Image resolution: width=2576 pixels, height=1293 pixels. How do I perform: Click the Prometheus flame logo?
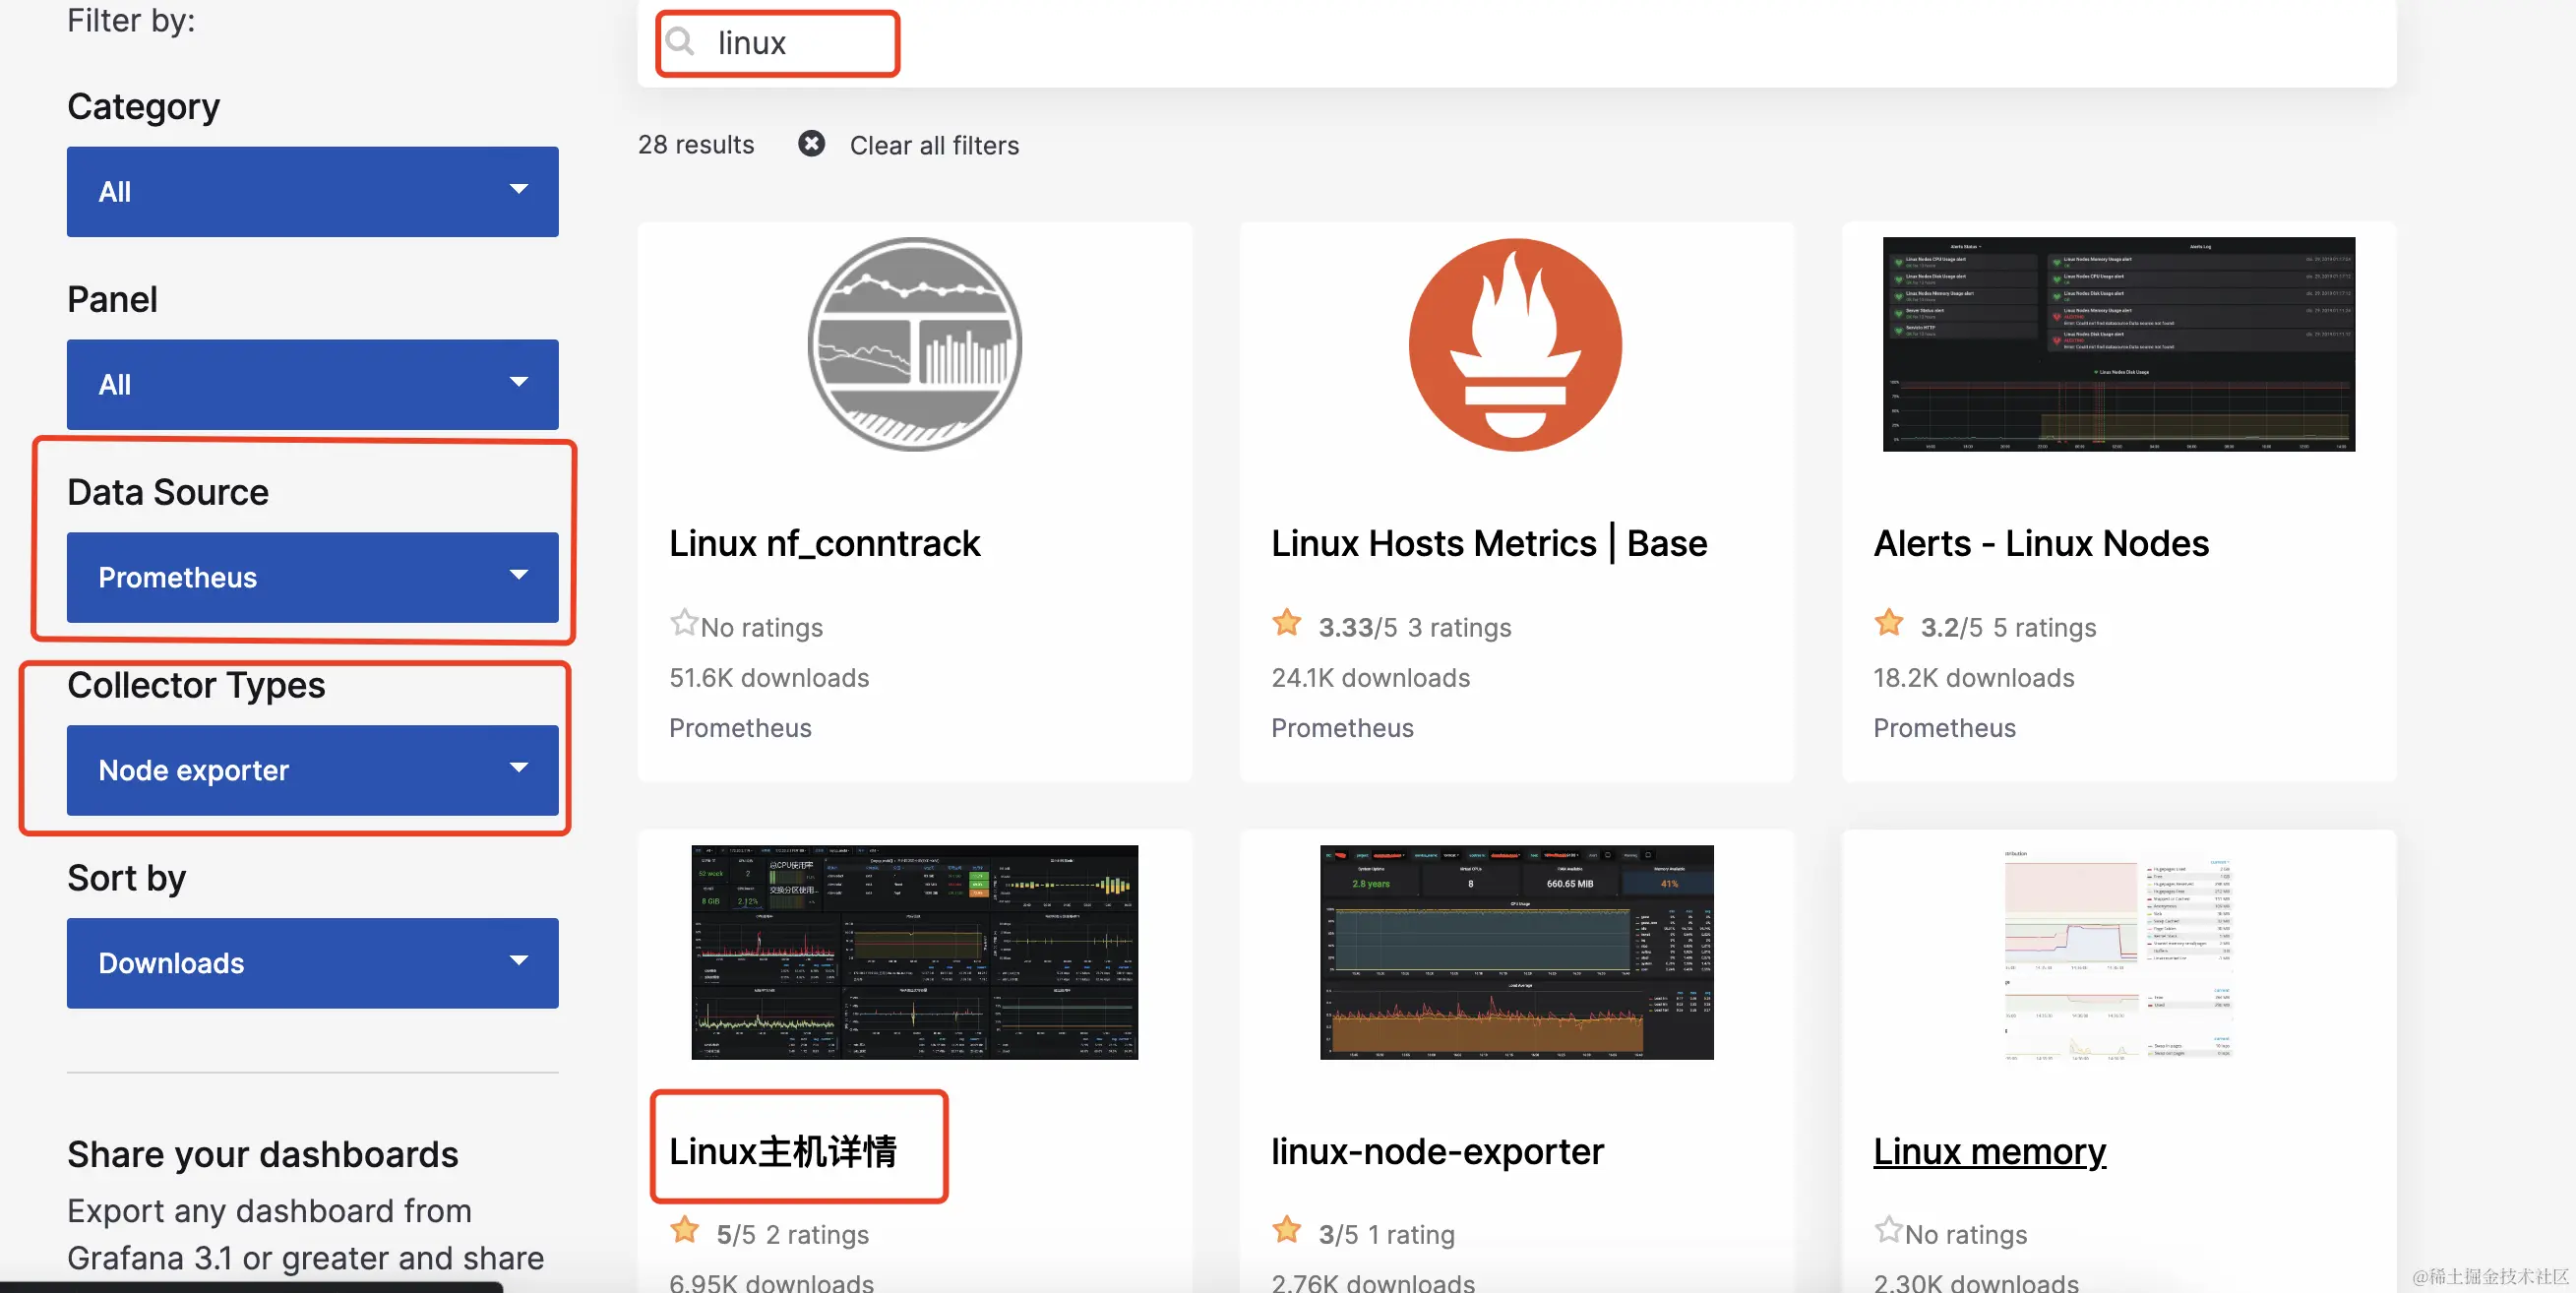coord(1515,344)
